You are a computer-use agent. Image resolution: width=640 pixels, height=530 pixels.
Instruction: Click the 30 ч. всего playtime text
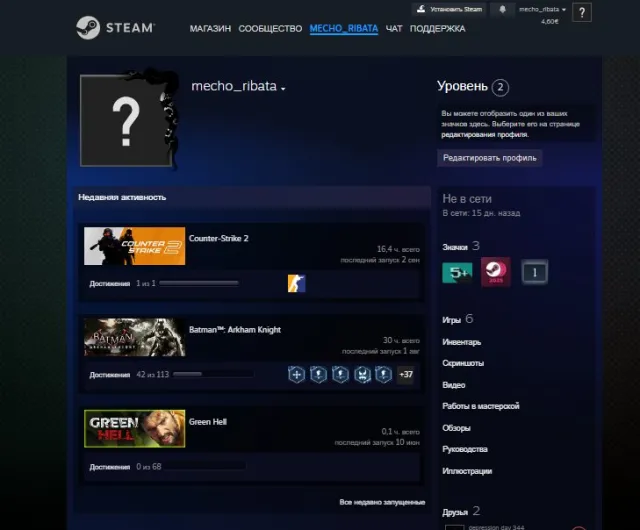[401, 340]
